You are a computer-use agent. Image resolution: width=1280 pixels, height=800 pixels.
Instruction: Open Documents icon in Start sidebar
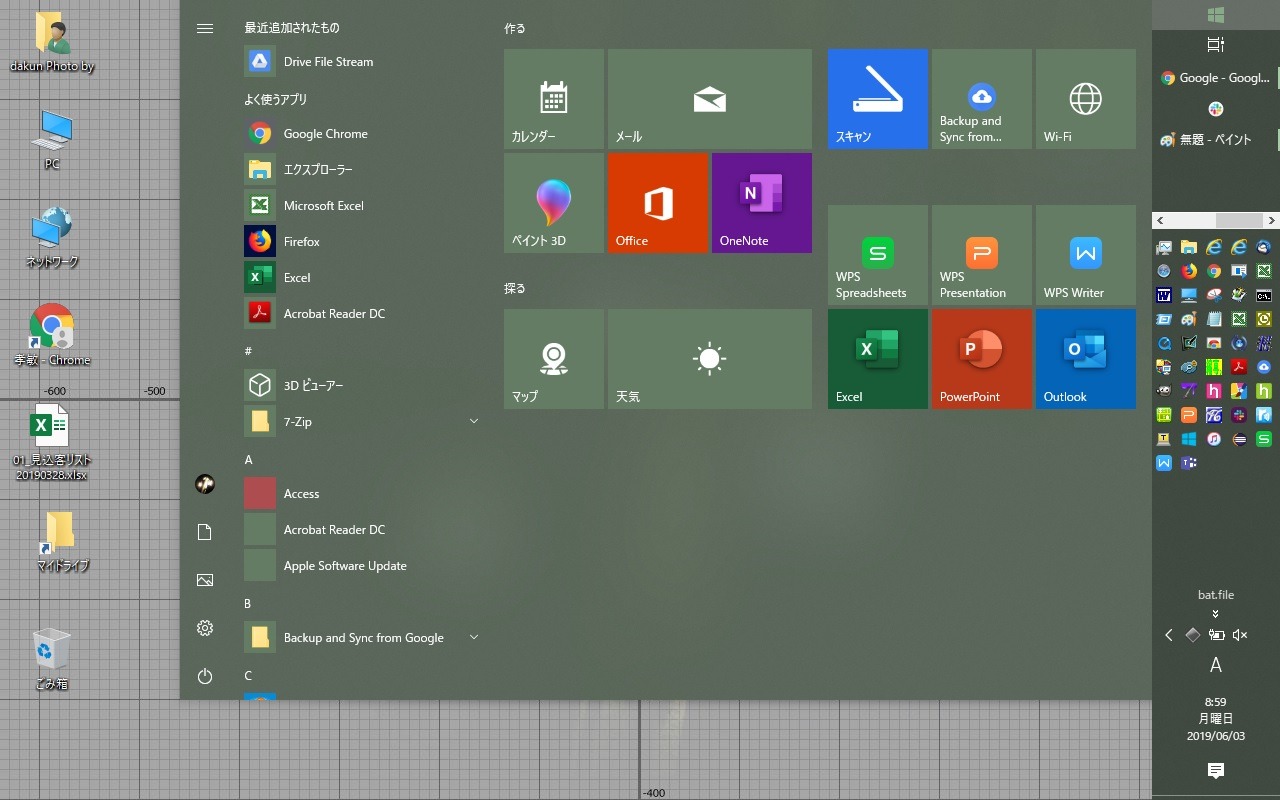[x=205, y=532]
